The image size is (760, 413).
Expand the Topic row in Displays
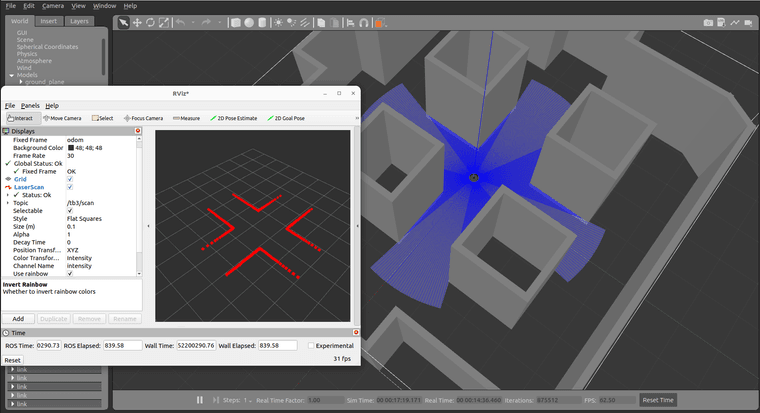(8, 203)
